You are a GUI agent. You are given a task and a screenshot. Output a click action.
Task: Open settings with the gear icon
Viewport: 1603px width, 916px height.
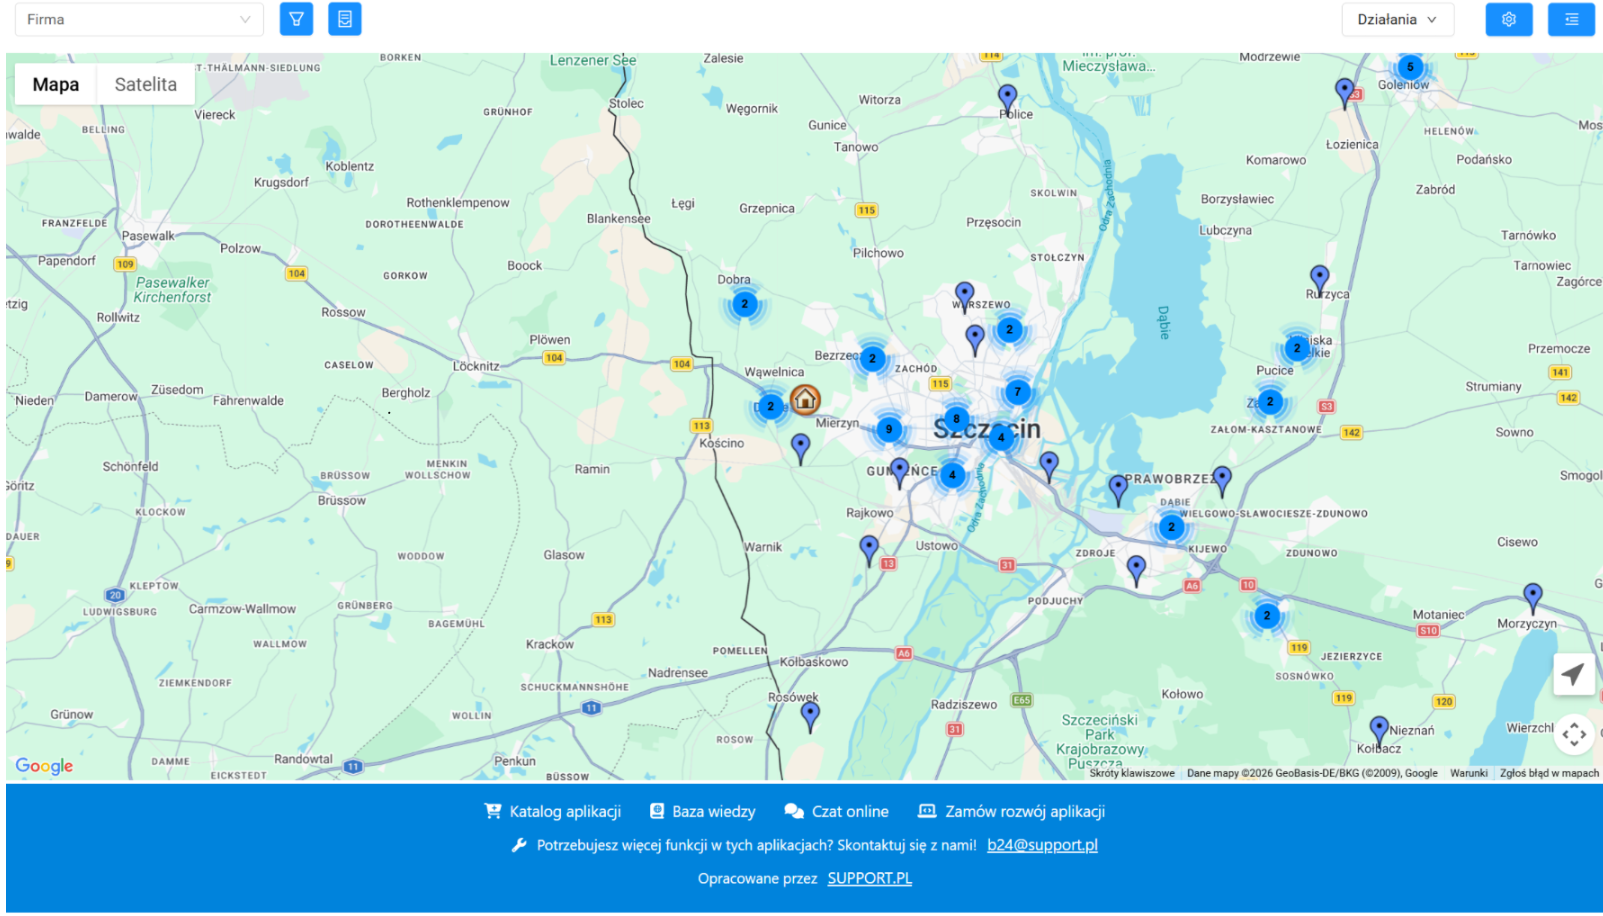click(1508, 19)
